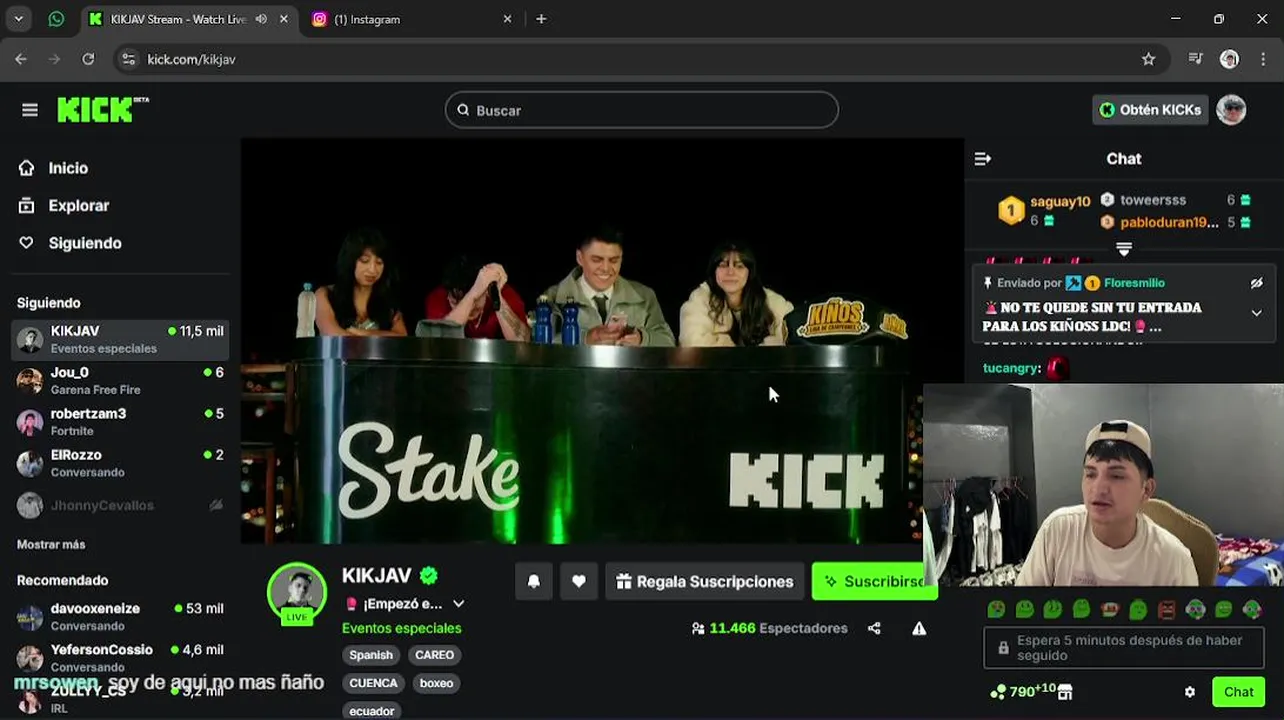Click the green Chat send button
1284x720 pixels.
point(1238,692)
